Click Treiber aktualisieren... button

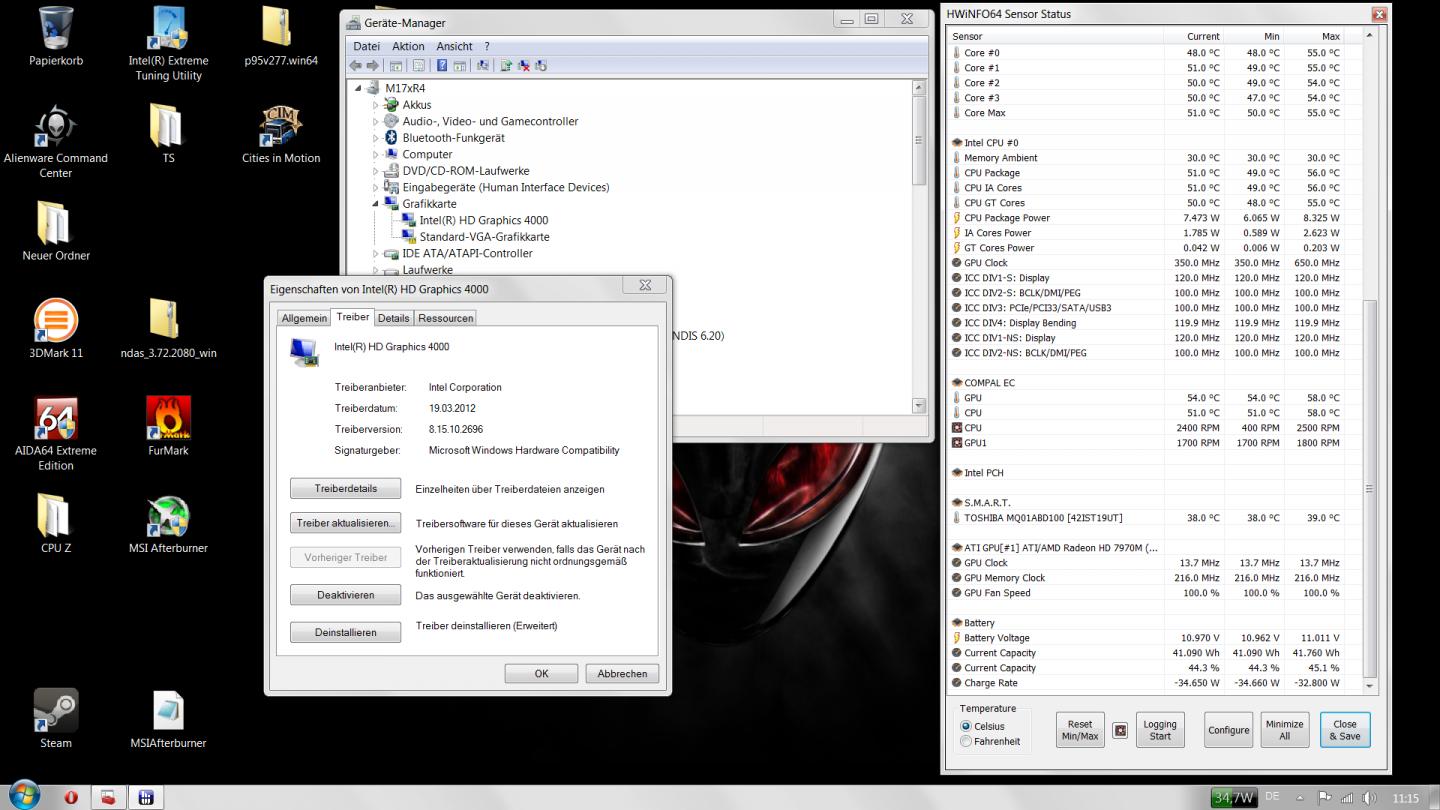pos(345,523)
